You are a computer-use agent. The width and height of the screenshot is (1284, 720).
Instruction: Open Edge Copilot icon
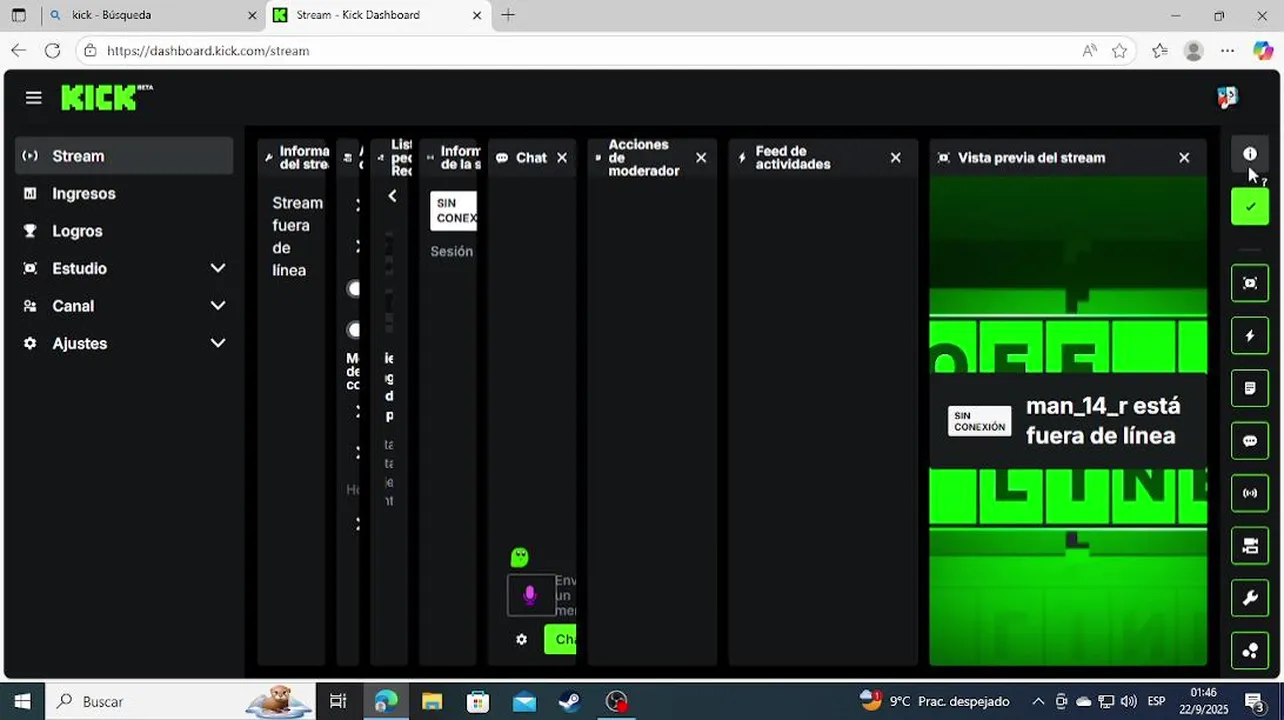[1262, 50]
